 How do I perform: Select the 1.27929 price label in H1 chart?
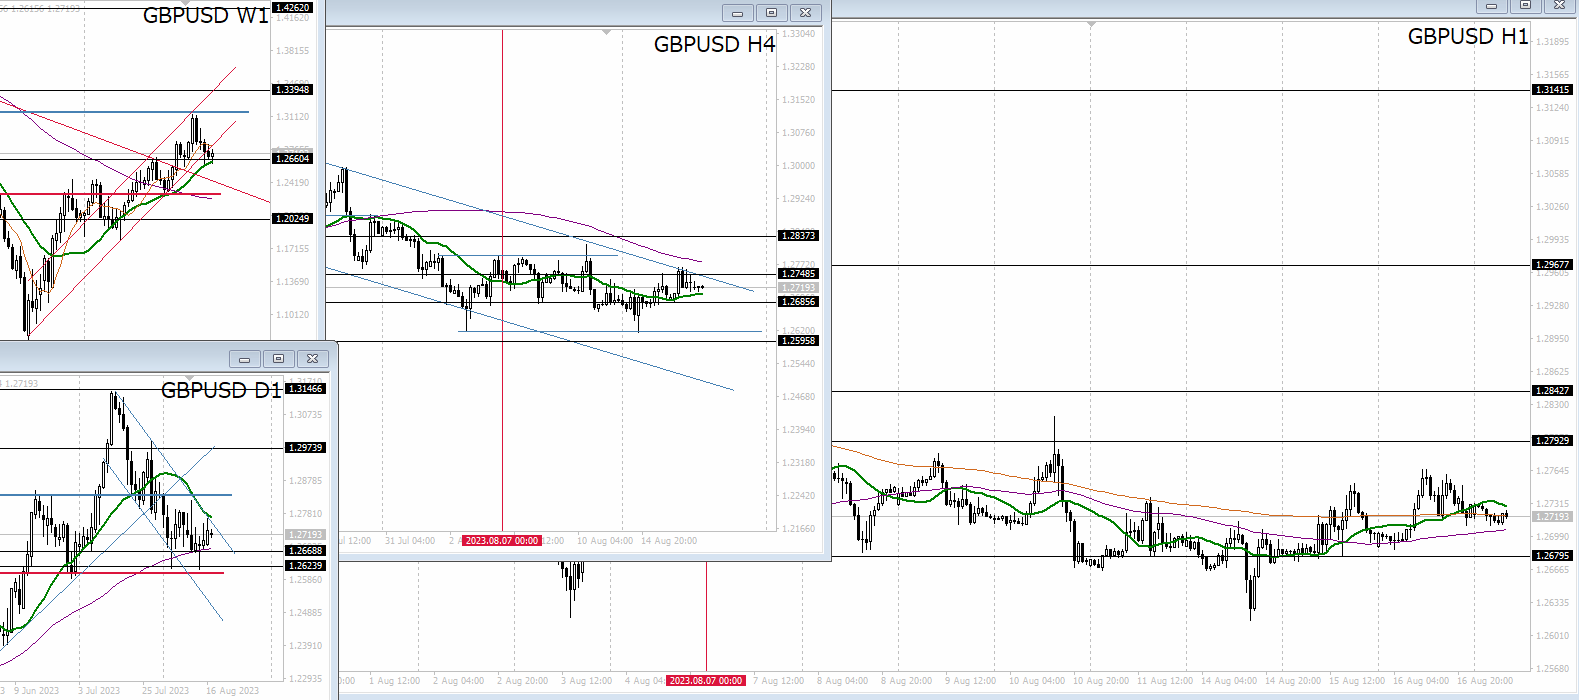[x=1553, y=441]
